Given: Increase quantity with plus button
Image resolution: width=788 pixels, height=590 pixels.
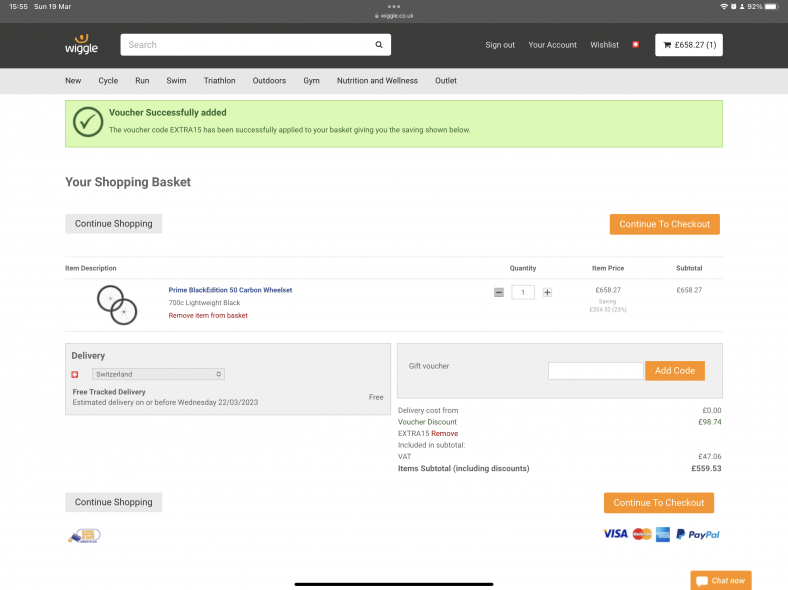Looking at the screenshot, I should point(547,292).
